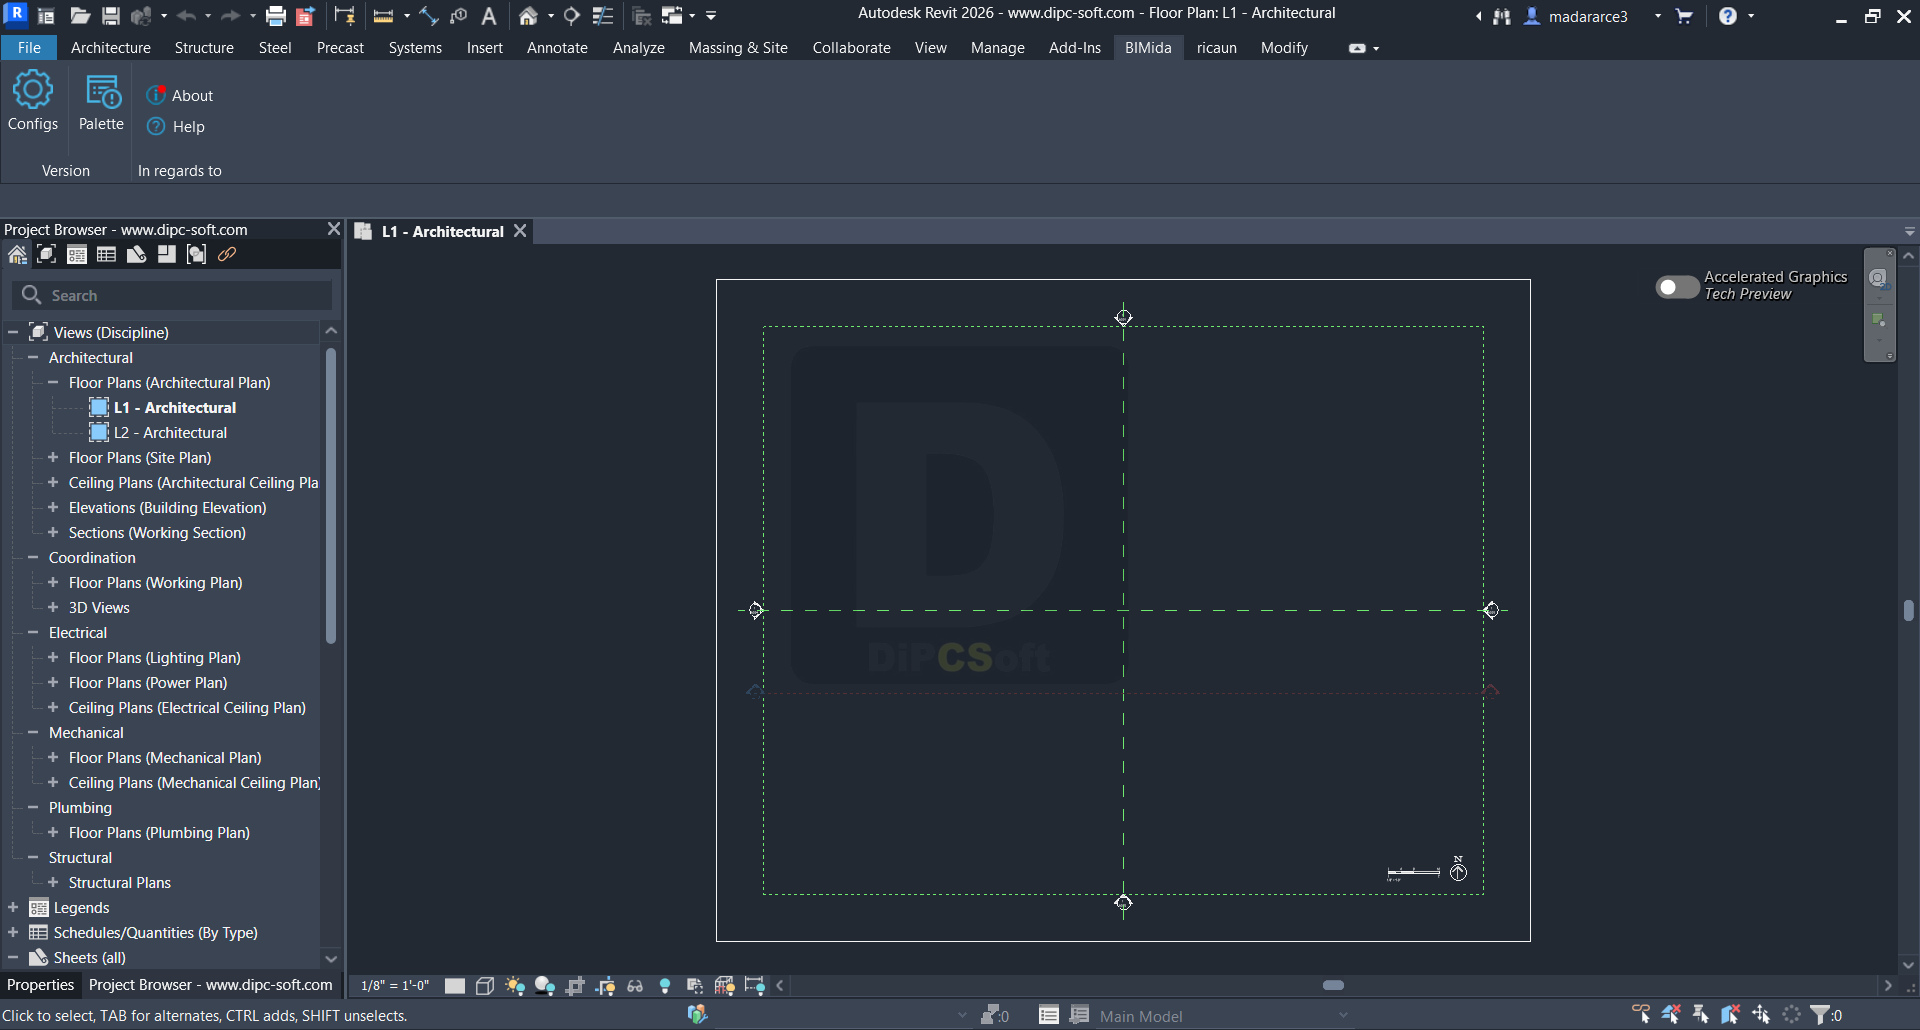Close the L1 - Architectural view tab

click(520, 230)
